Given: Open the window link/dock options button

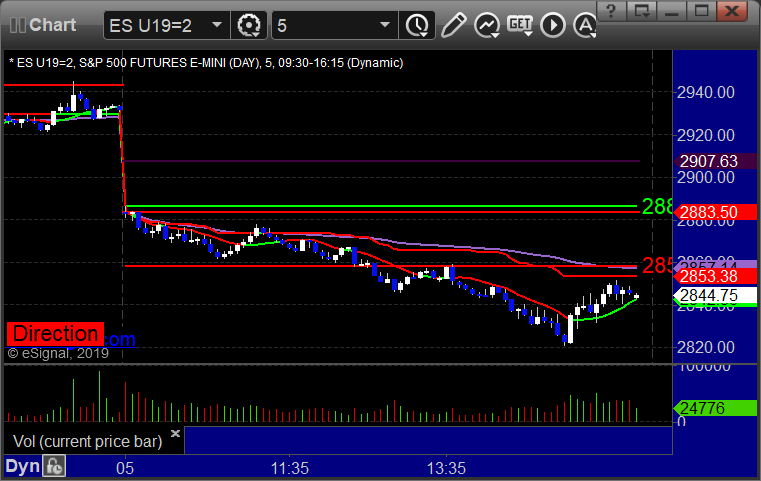Looking at the screenshot, I should coord(644,12).
